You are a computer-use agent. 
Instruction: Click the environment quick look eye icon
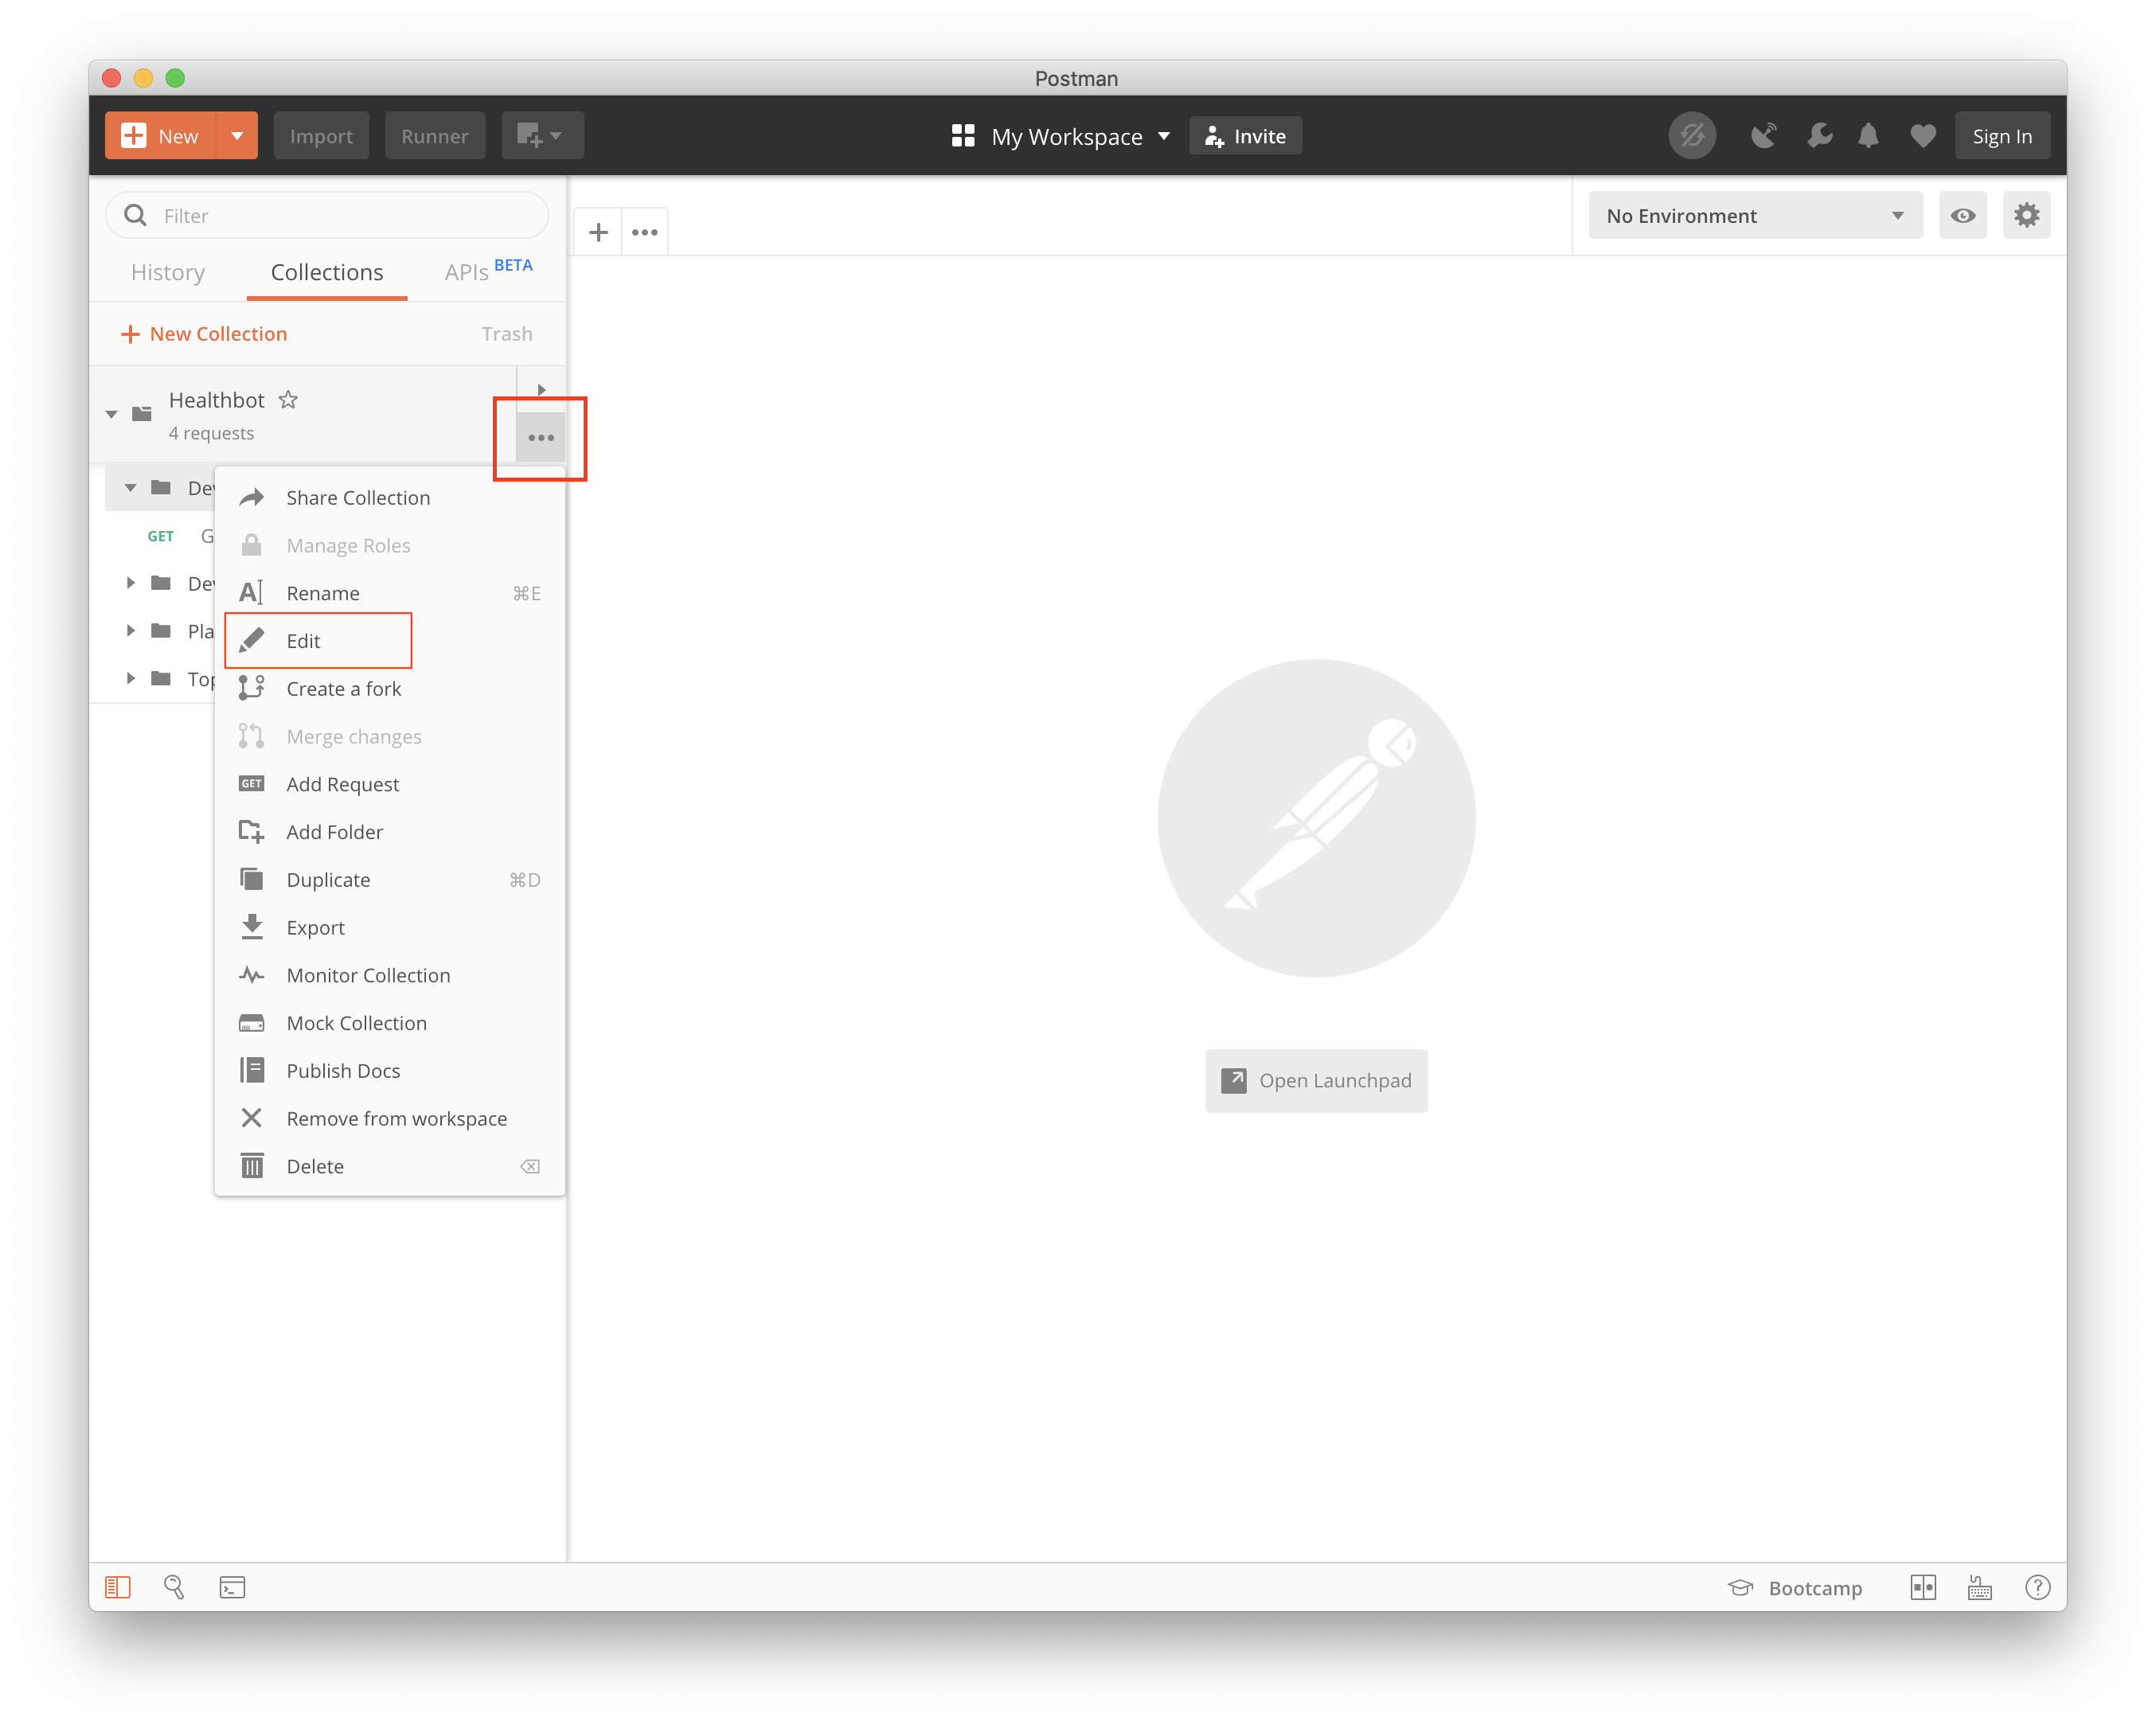pyautogui.click(x=1963, y=215)
